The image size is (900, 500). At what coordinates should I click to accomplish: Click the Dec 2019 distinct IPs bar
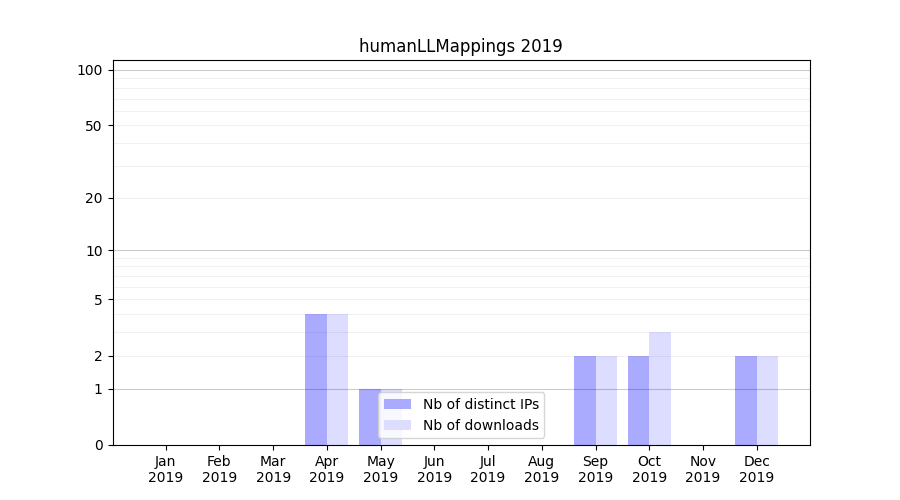click(x=746, y=400)
